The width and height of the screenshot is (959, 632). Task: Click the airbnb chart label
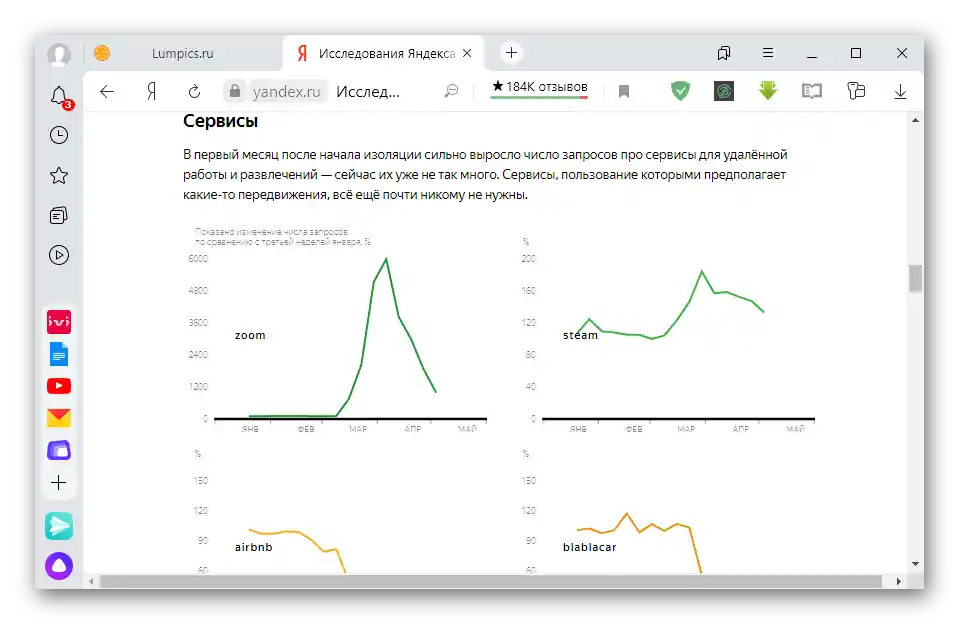click(x=254, y=547)
